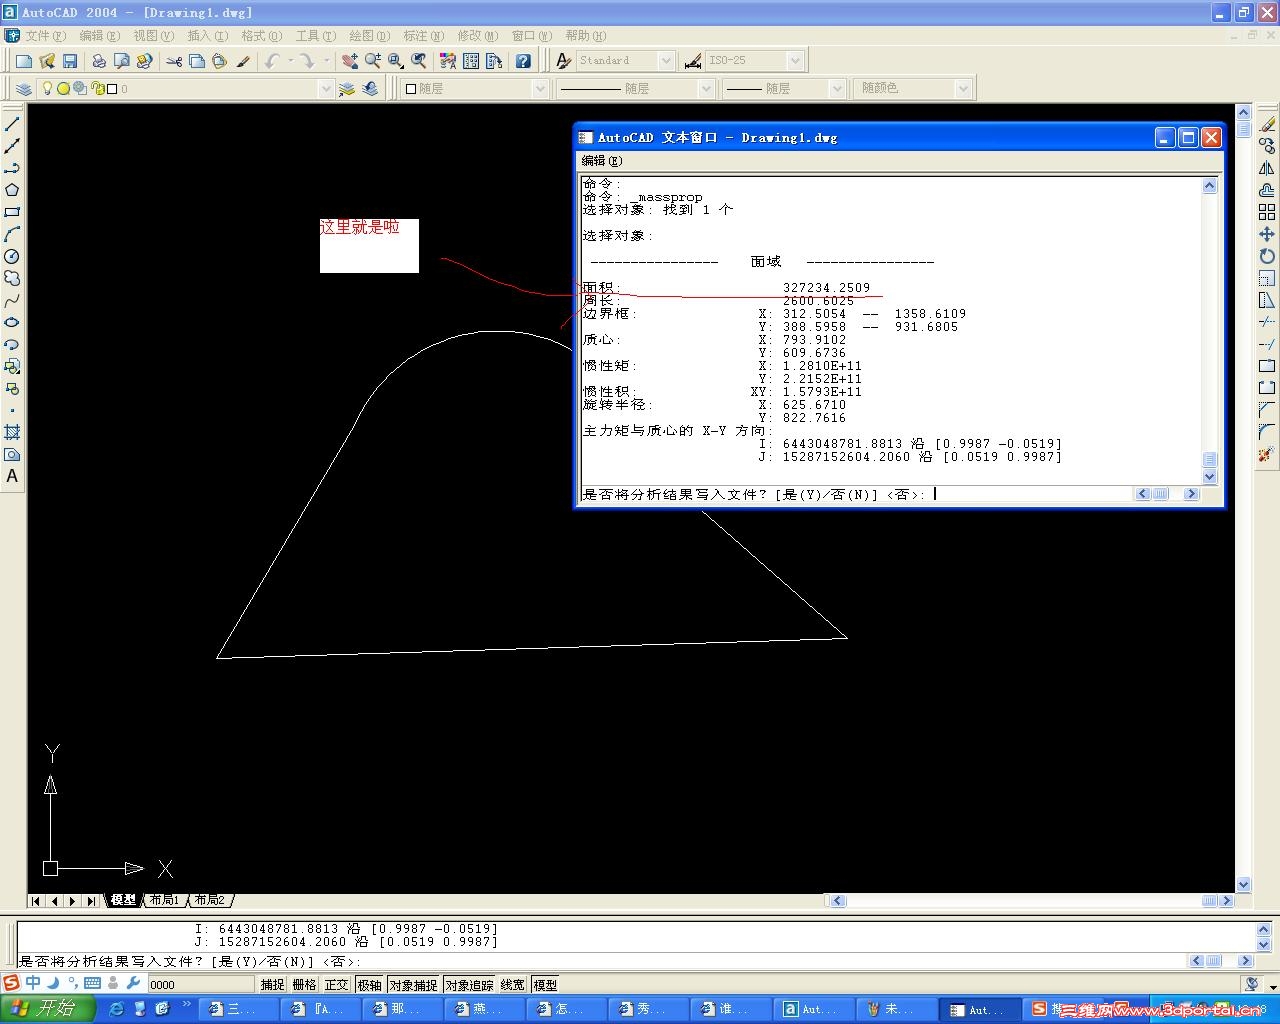Toggle 极轴 polar tracking in status bar
Viewport: 1280px width, 1024px height.
pos(369,985)
